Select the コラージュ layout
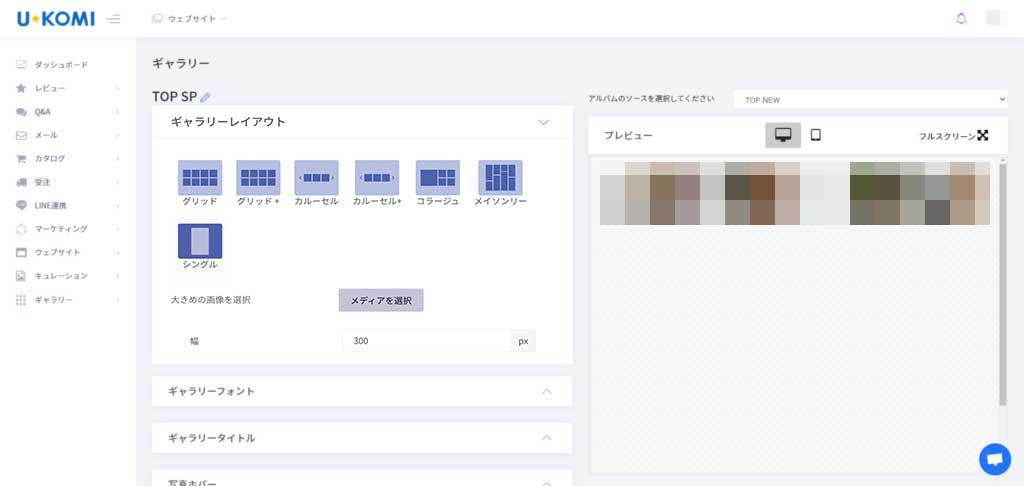Image resolution: width=1024 pixels, height=486 pixels. click(x=438, y=183)
